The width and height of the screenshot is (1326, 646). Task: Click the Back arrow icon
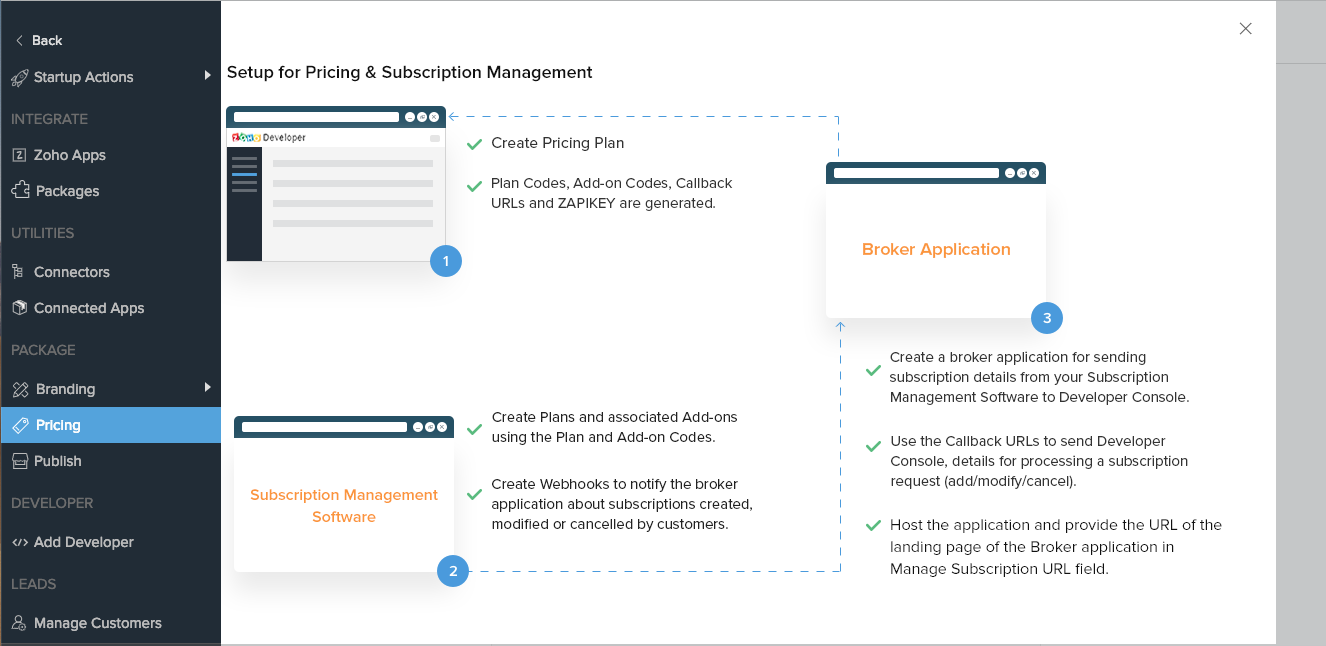tap(19, 41)
